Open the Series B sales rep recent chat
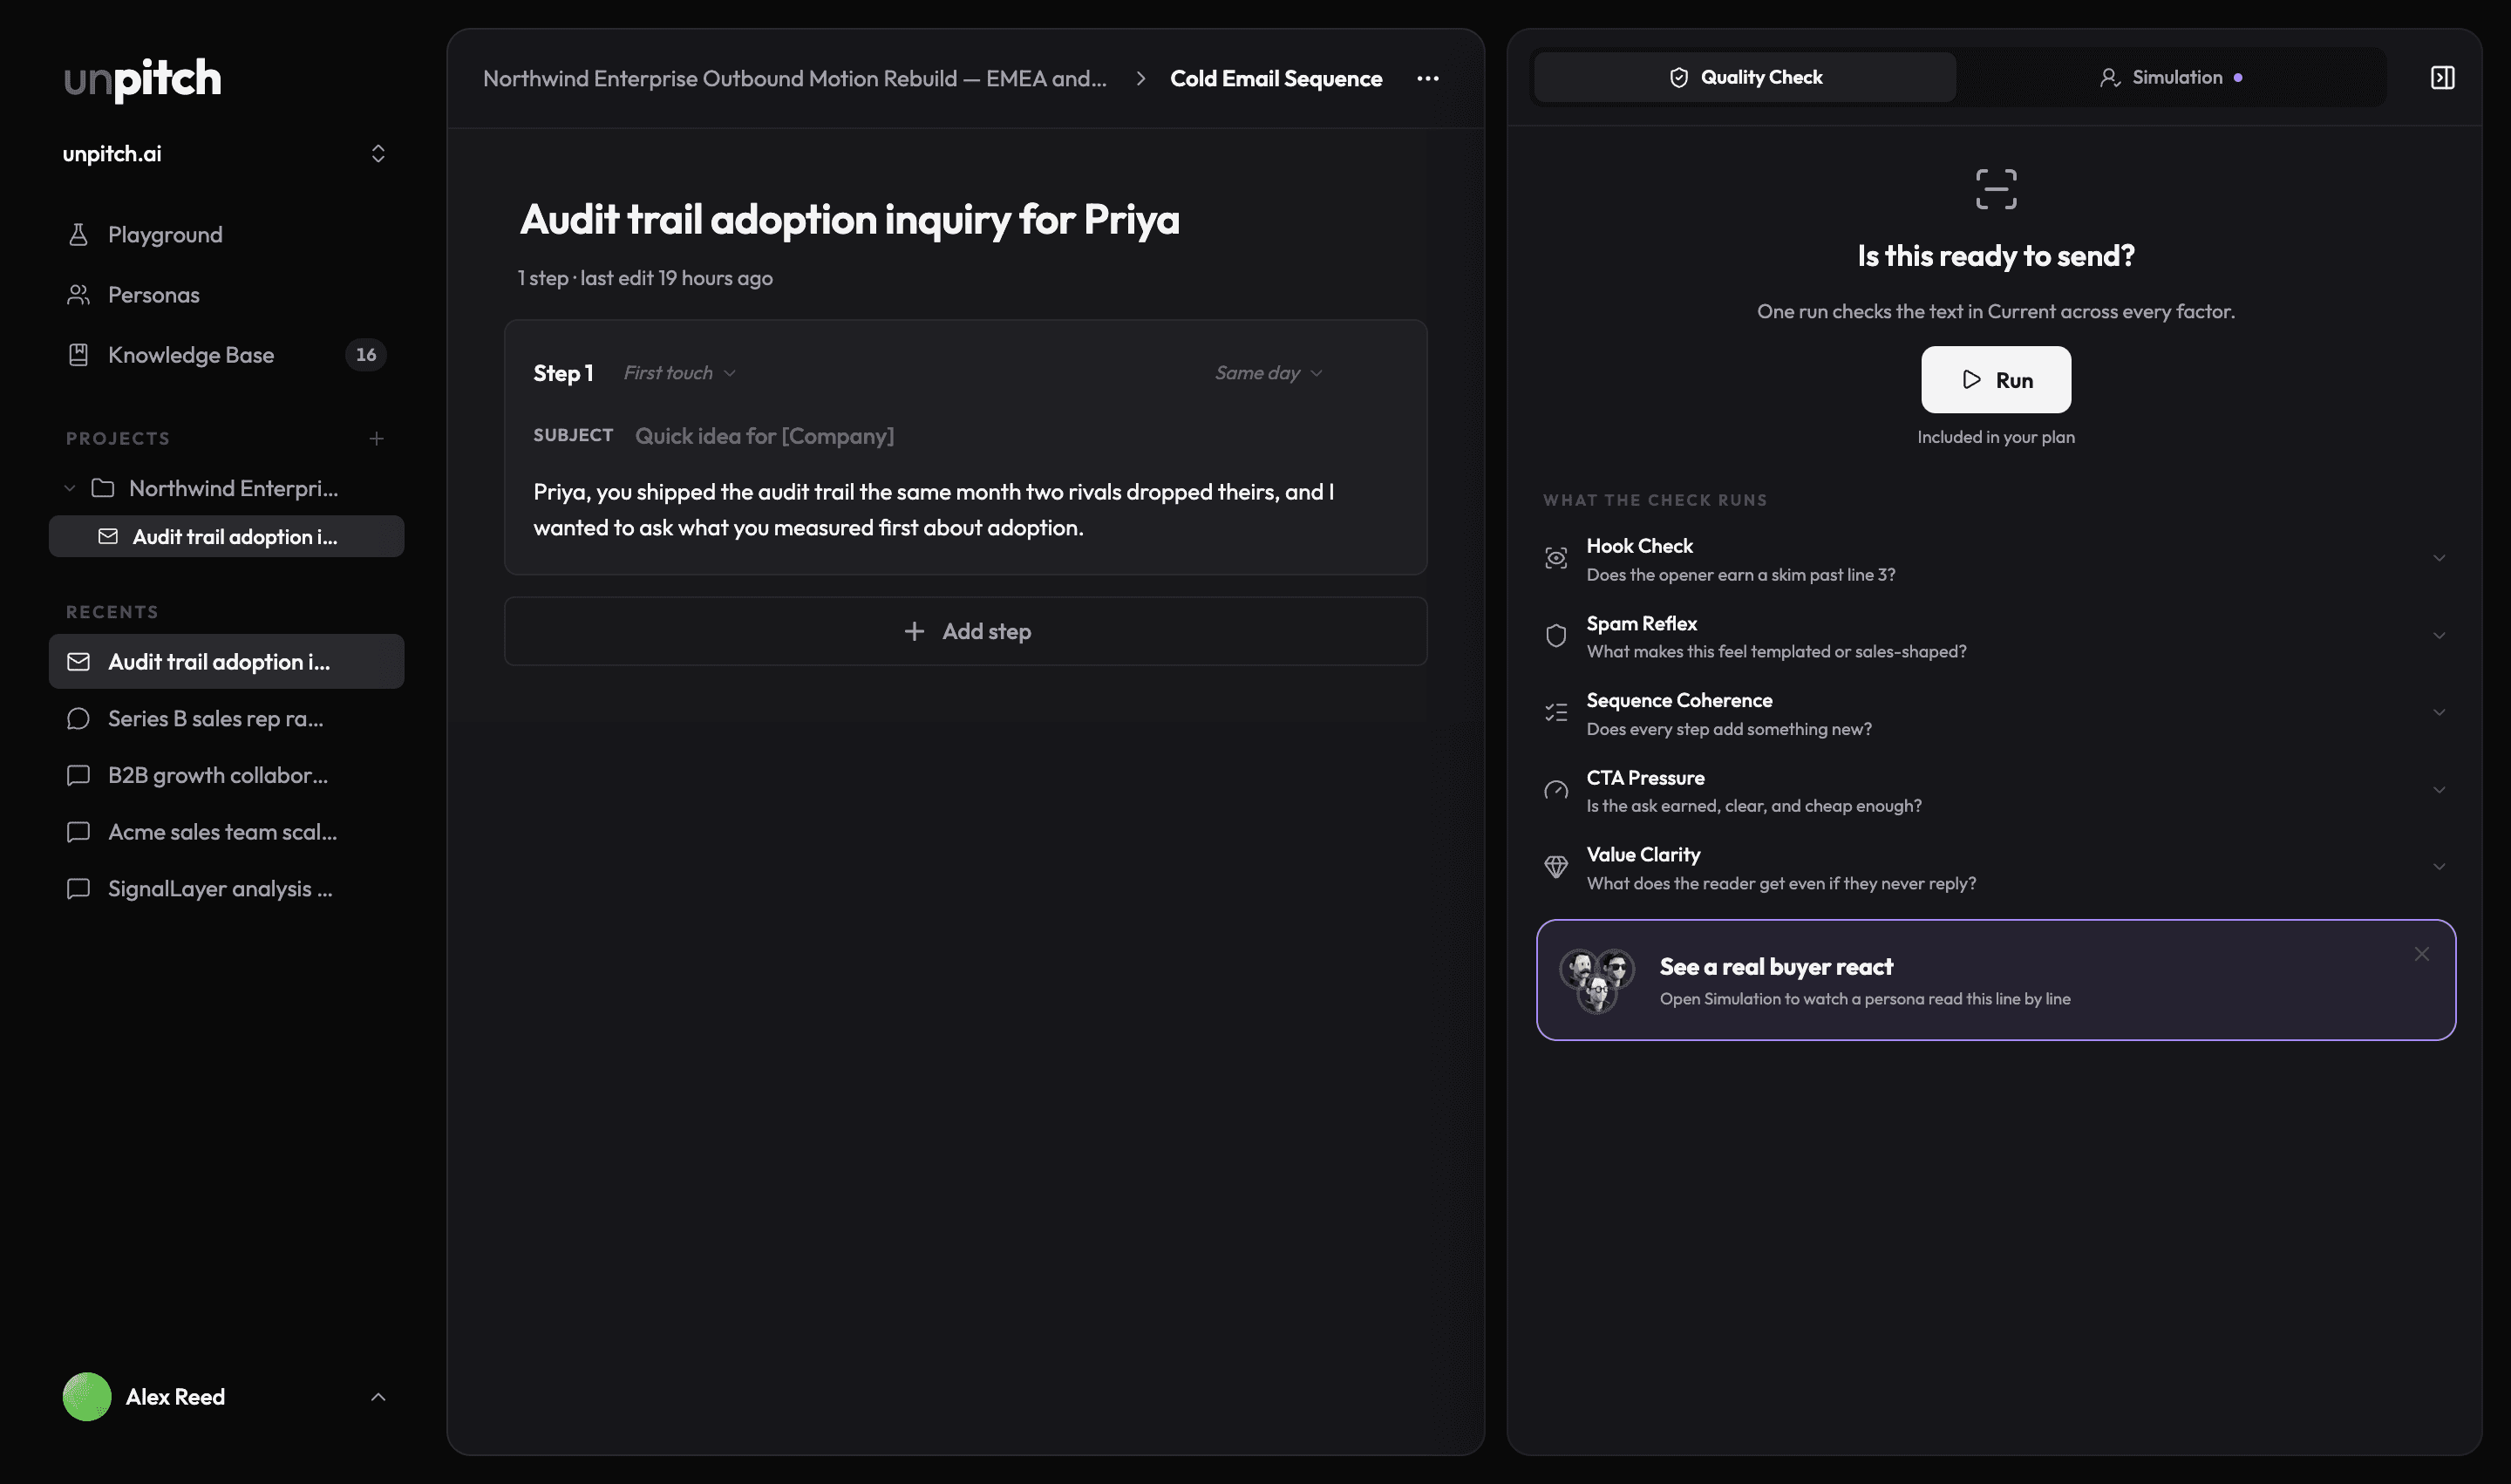2511x1484 pixels. (x=226, y=718)
